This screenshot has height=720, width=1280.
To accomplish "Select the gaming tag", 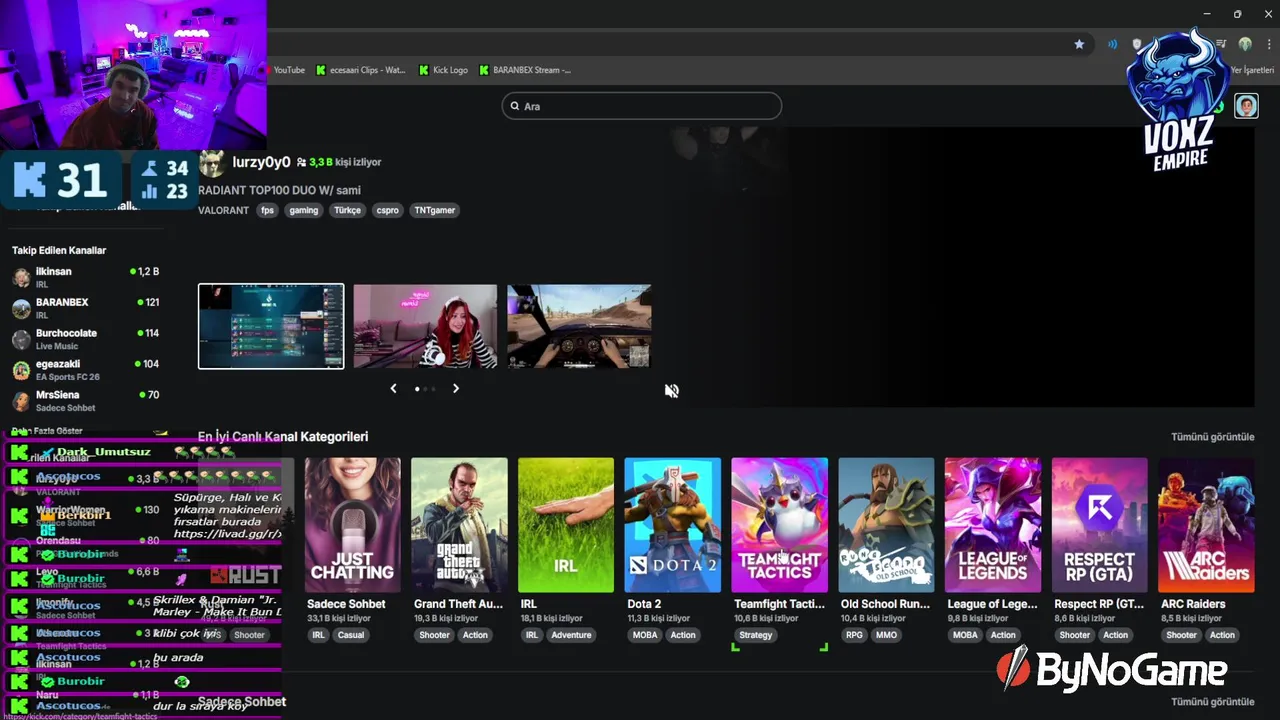I will click(304, 210).
